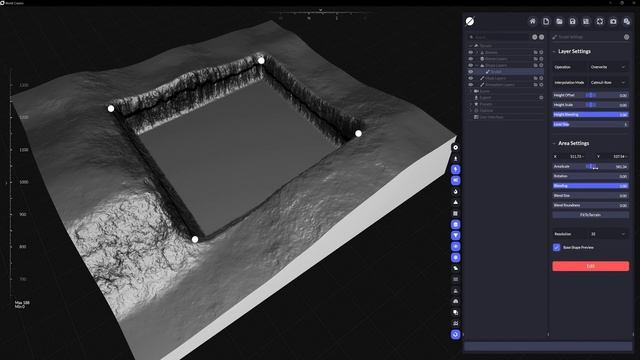Expand the Presets tree node

[x=471, y=104]
